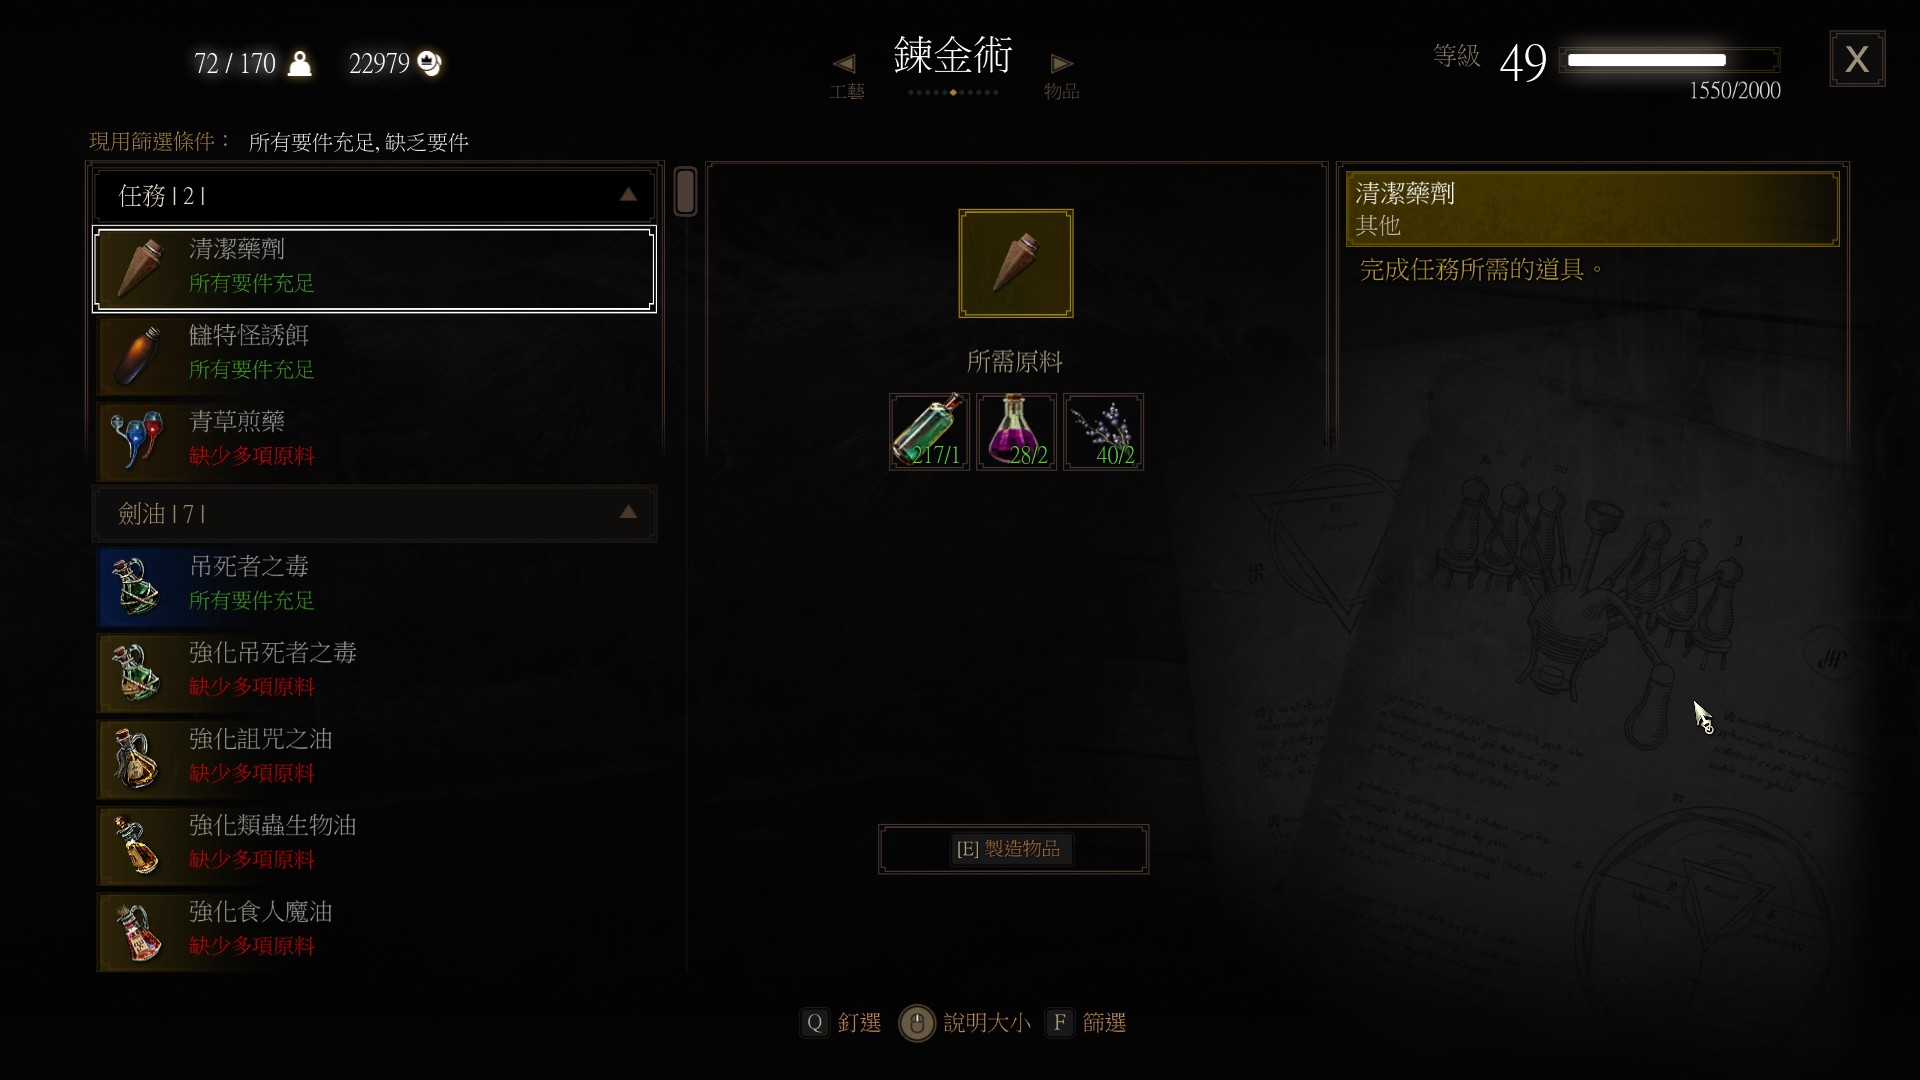Collapse the 劍油 category arrow
This screenshot has height=1080, width=1920.
(628, 513)
